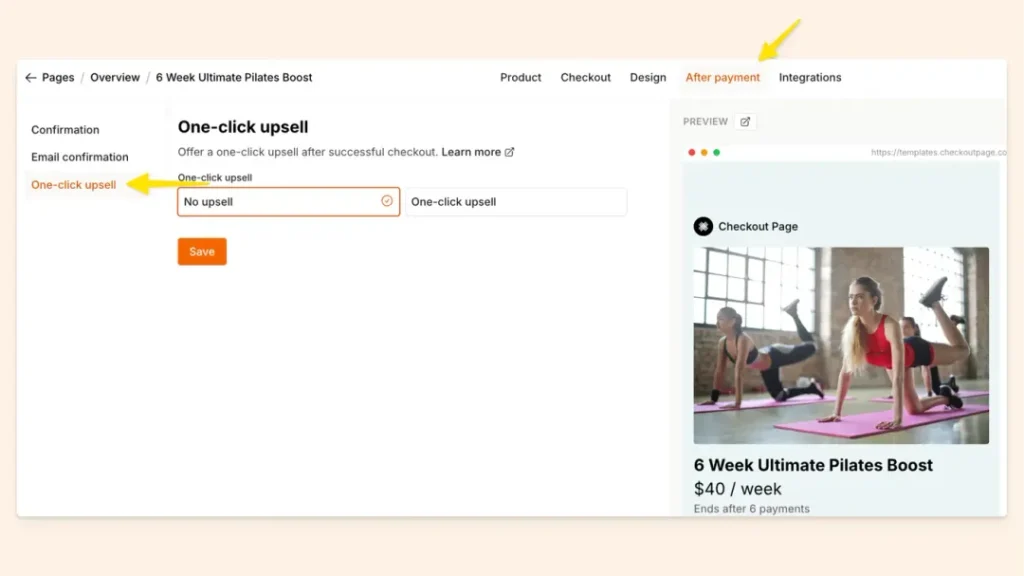Open the Design tab
The height and width of the screenshot is (576, 1024).
click(x=648, y=77)
